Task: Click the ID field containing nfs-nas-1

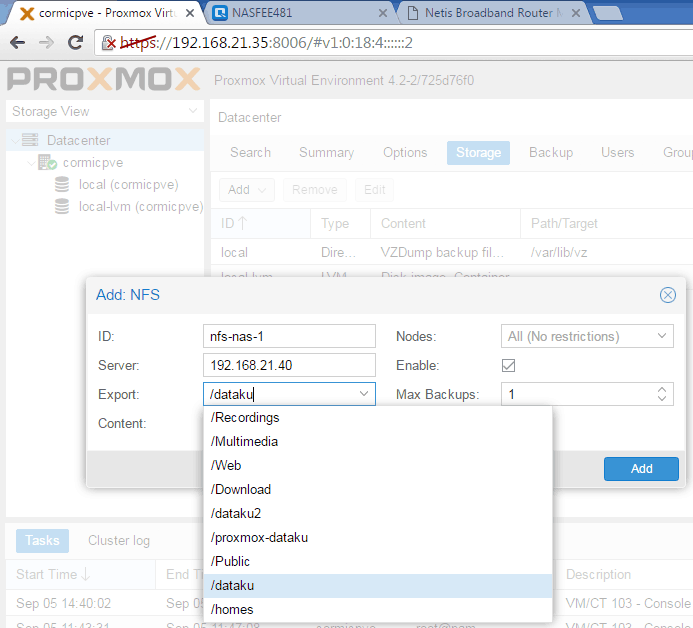Action: click(x=289, y=336)
